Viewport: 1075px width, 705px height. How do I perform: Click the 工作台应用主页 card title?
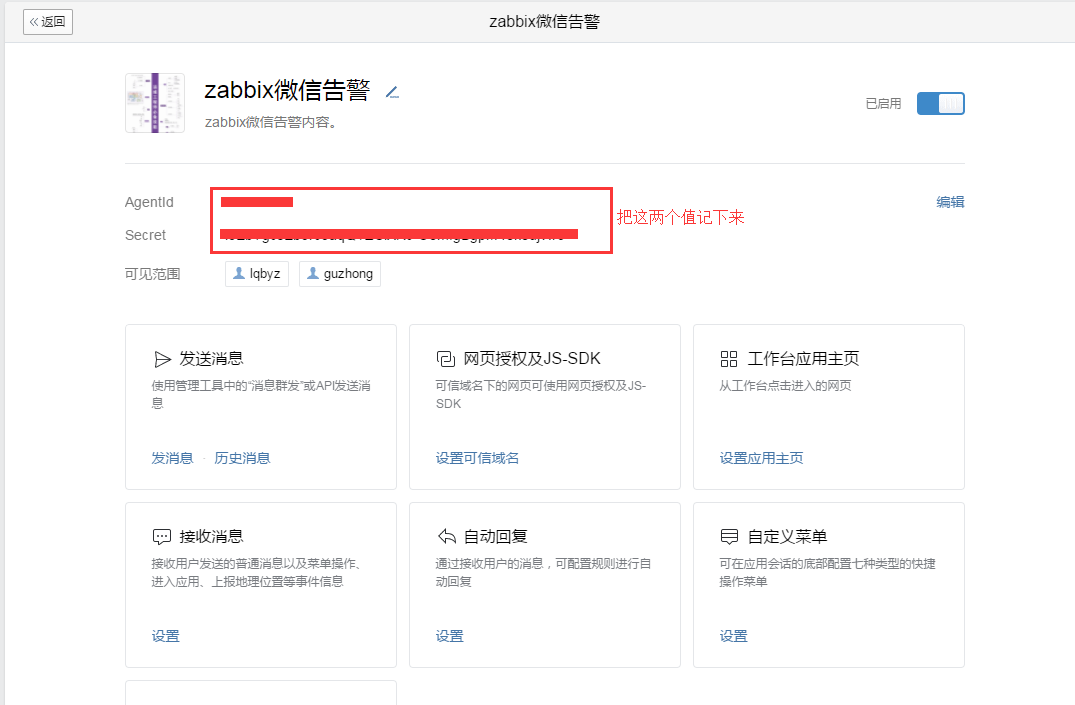point(803,359)
